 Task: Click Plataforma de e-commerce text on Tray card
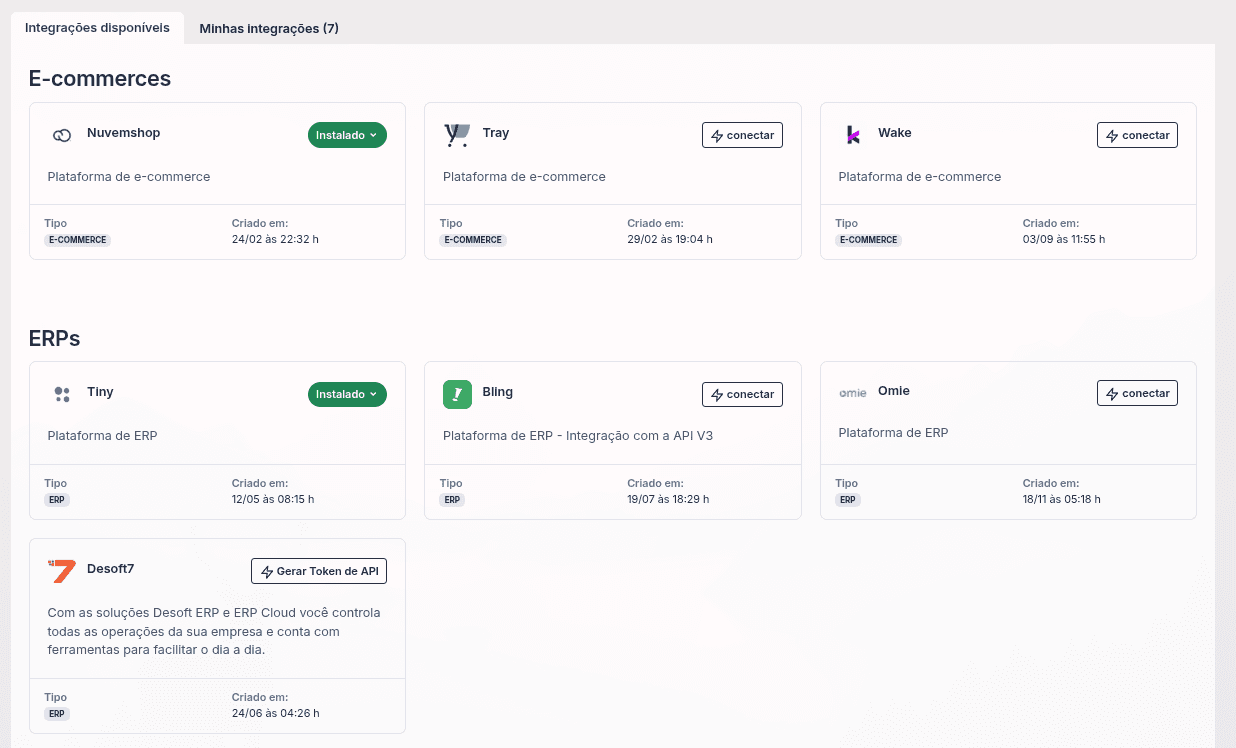(x=524, y=177)
